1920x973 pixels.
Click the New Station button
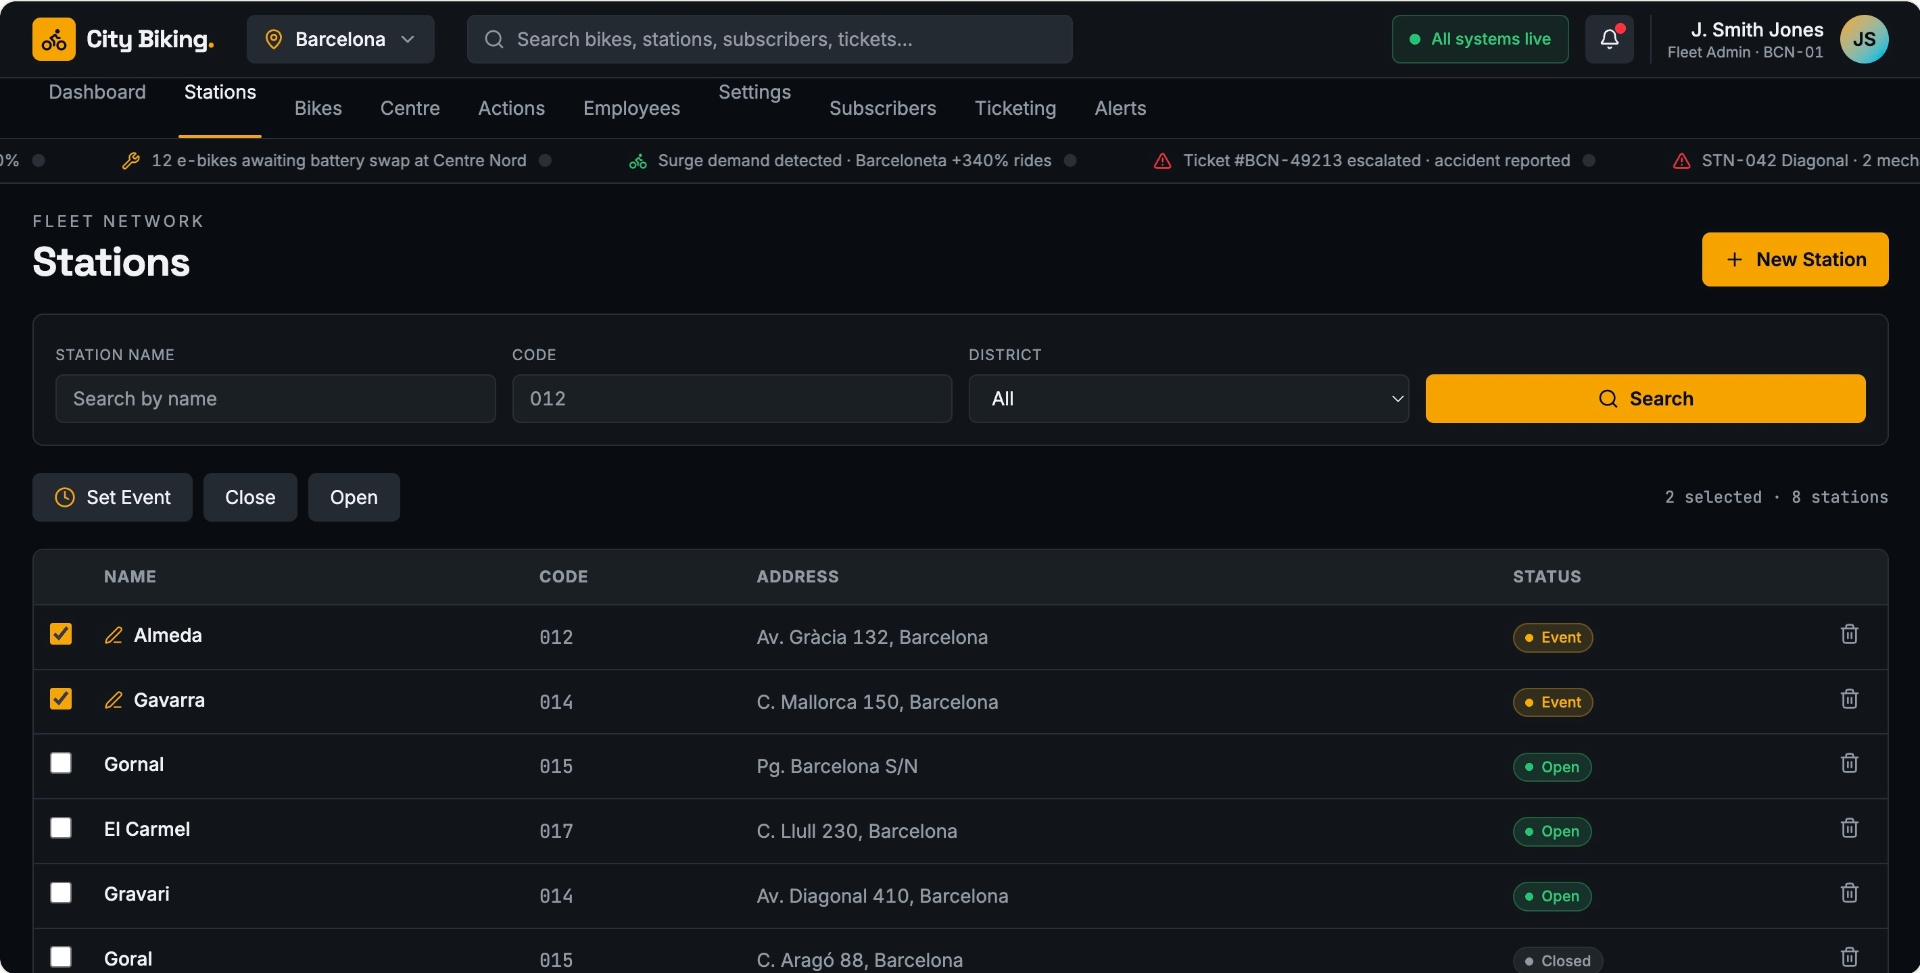1795,260
